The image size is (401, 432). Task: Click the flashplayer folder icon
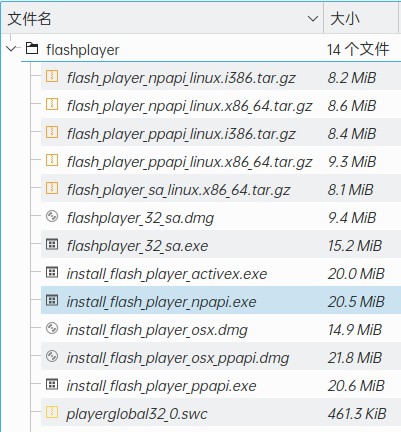click(32, 49)
